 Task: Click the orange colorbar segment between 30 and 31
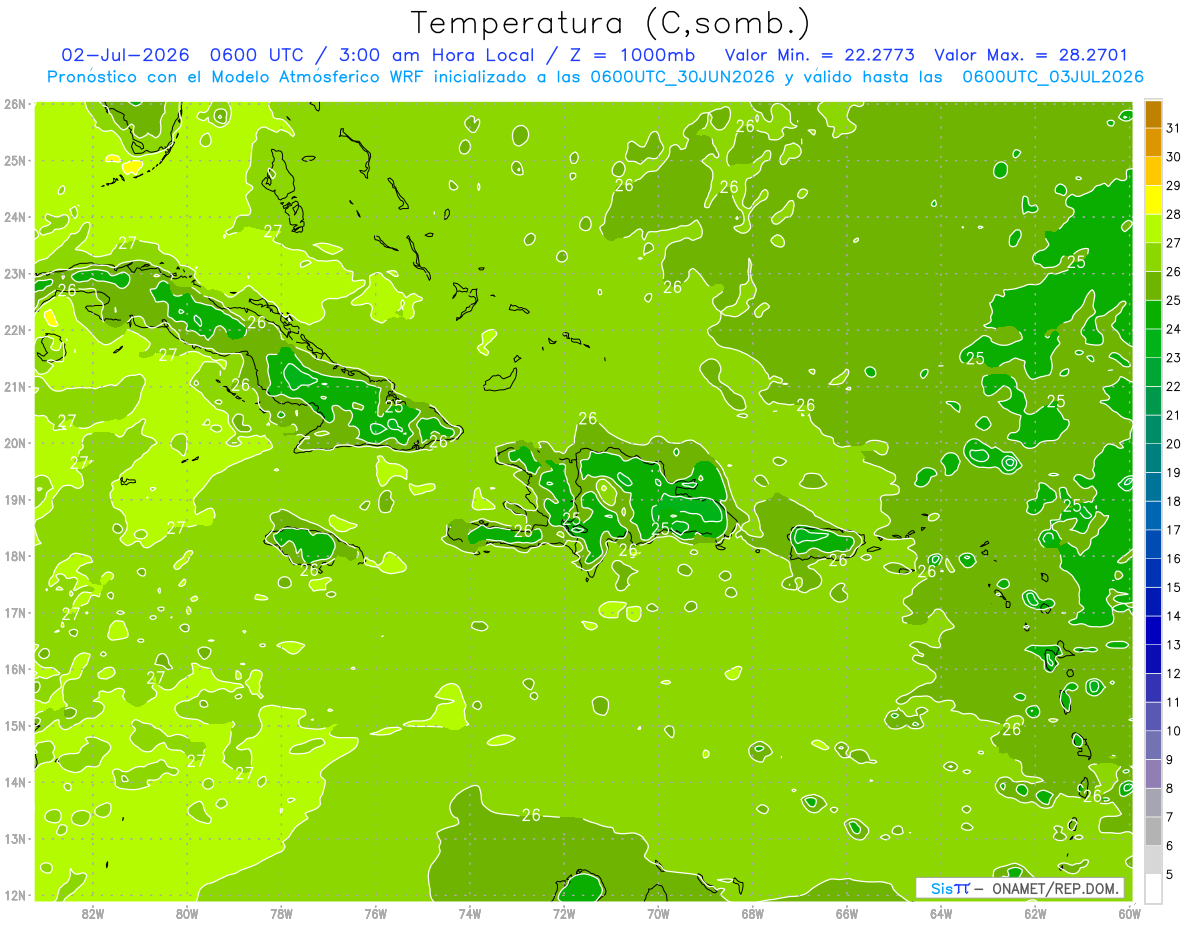pos(1153,143)
